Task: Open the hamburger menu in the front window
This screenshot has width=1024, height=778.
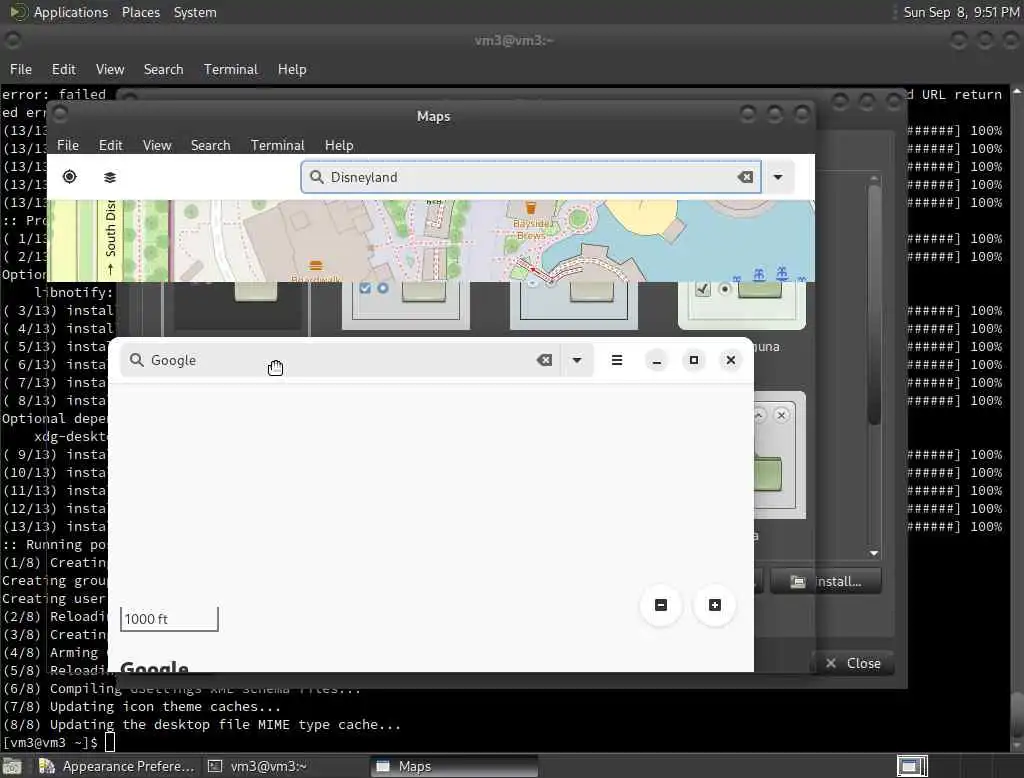Action: point(616,360)
